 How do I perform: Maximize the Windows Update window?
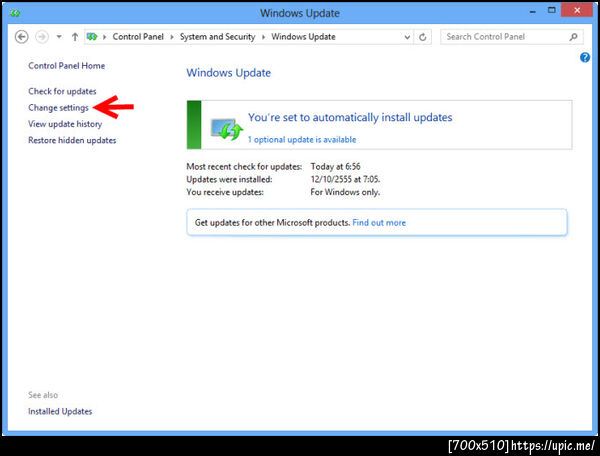click(x=551, y=11)
